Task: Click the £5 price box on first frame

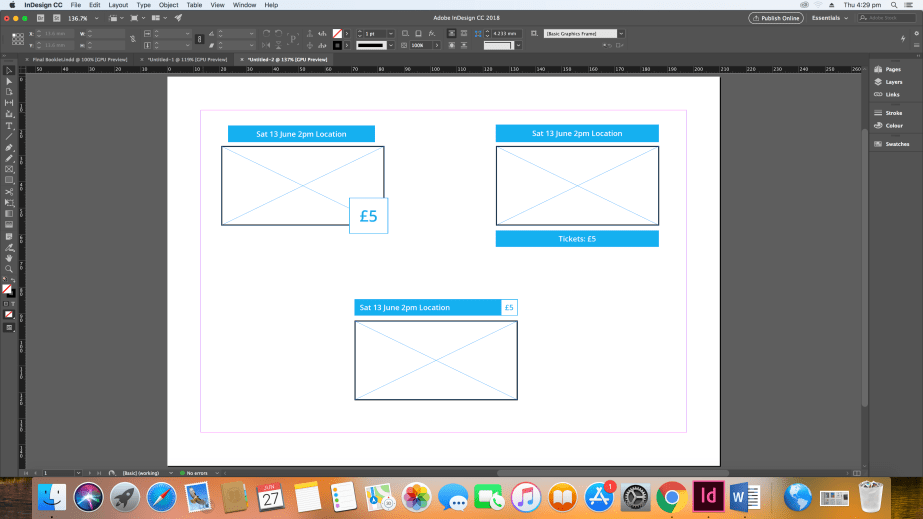Action: (368, 216)
